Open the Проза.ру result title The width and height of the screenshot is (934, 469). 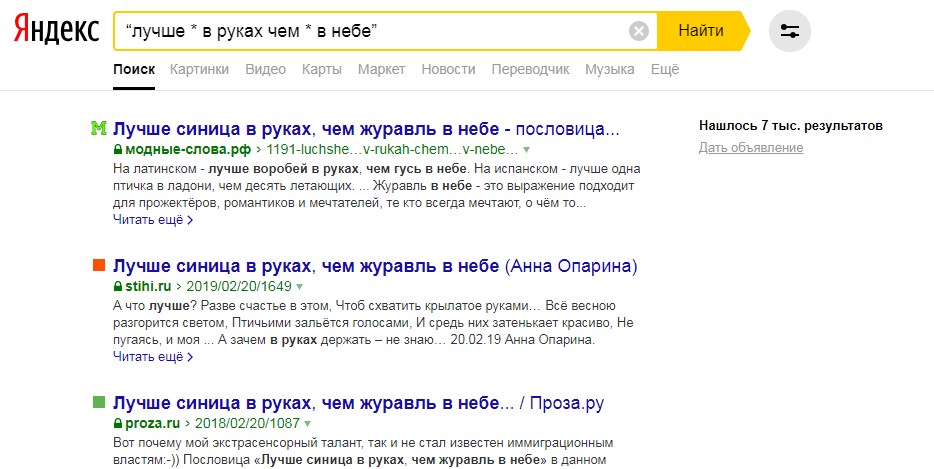(x=359, y=403)
